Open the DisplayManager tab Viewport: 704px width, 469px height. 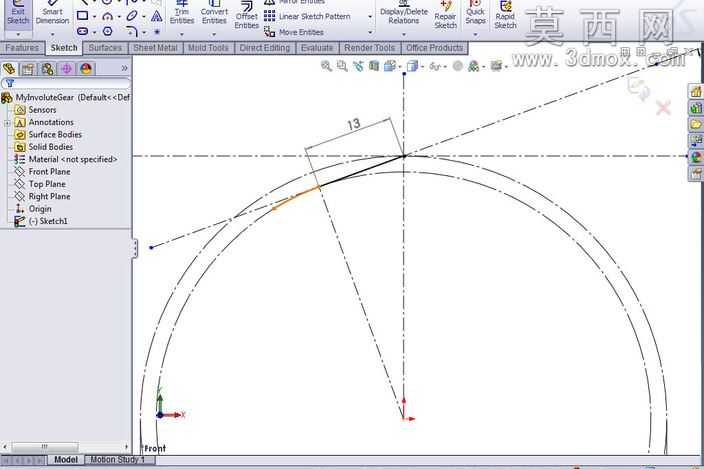click(x=86, y=69)
